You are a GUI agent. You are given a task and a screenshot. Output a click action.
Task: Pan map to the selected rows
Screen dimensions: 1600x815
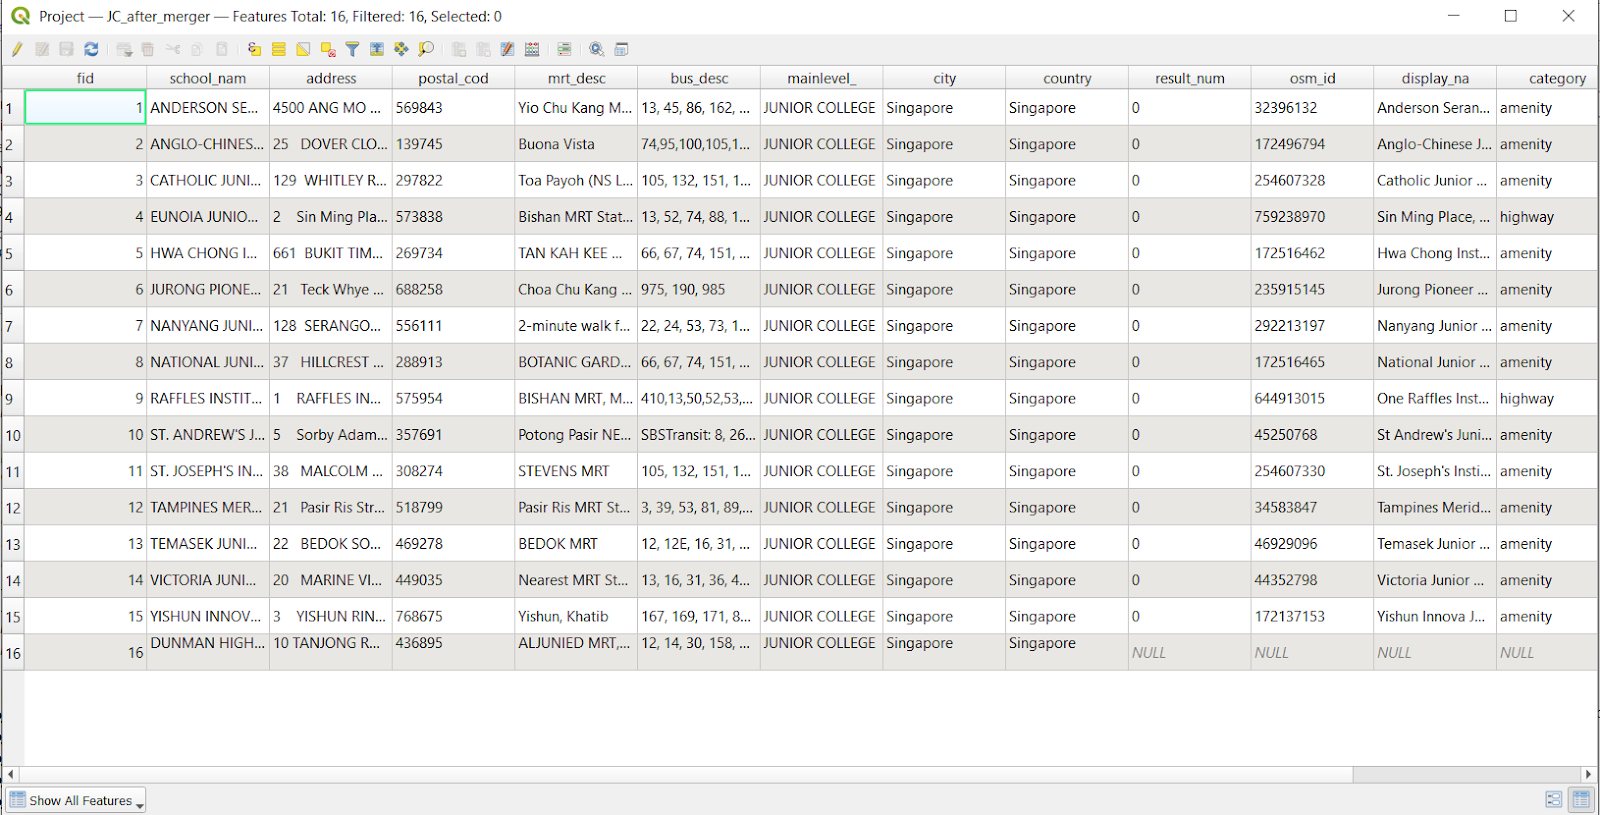coord(401,49)
